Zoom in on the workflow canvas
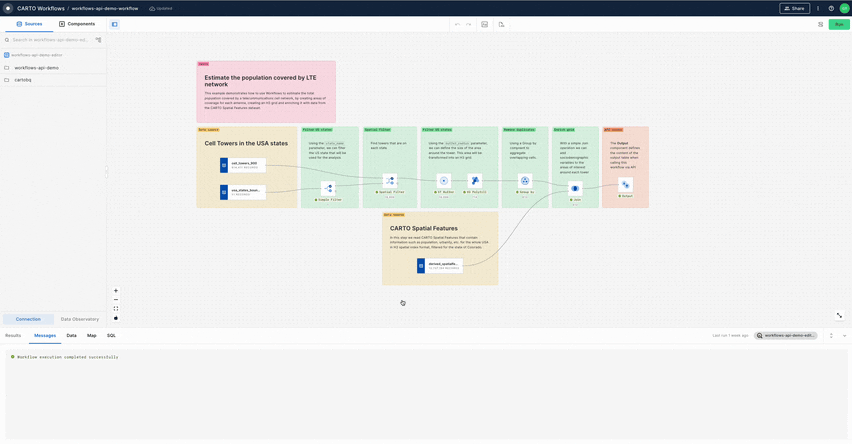The height and width of the screenshot is (444, 852). click(x=116, y=291)
